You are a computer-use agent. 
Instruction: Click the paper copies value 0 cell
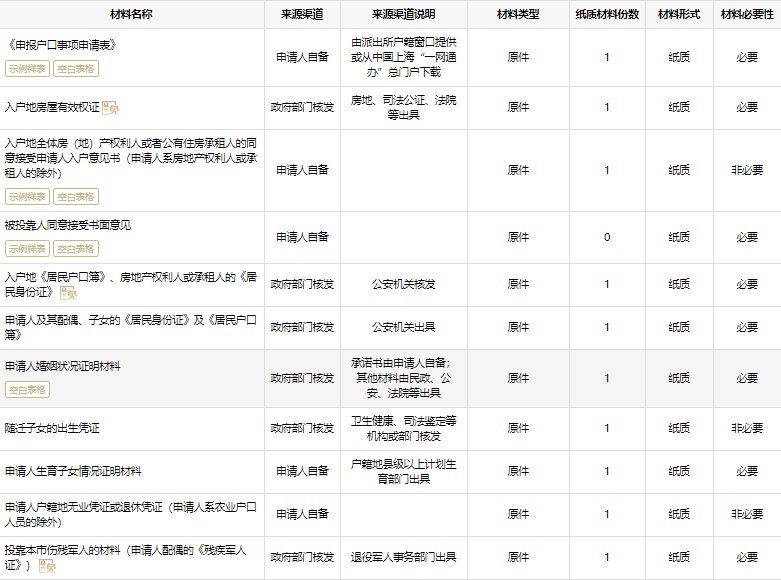(607, 237)
